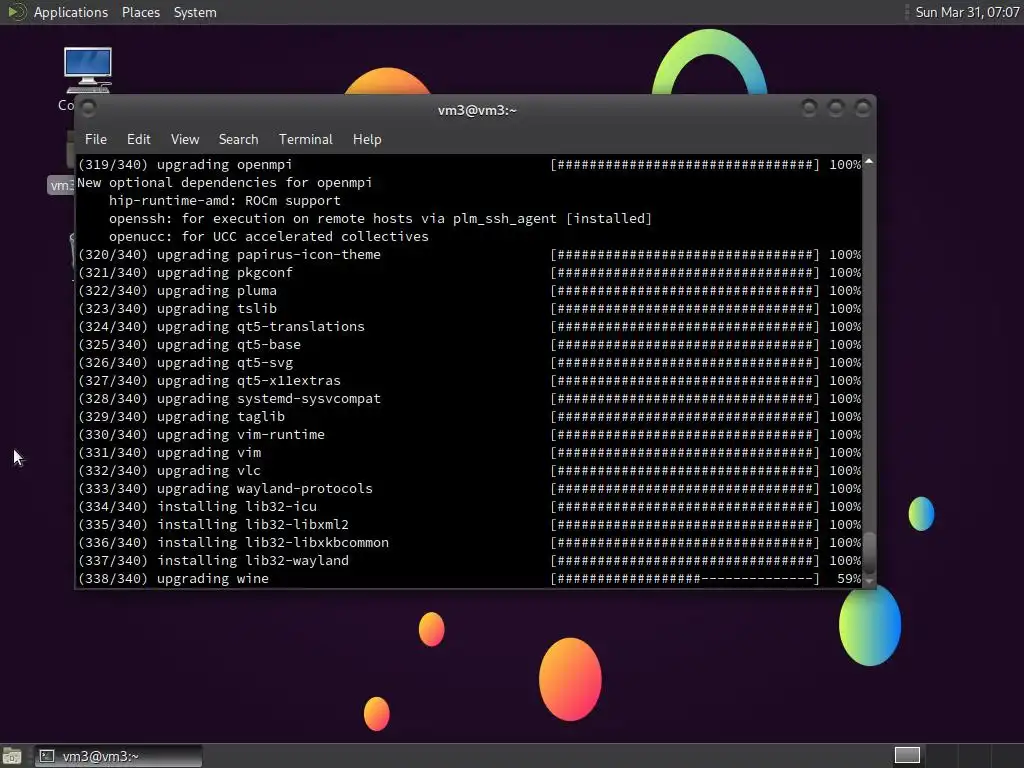Click the 'upgrading pluma' line
This screenshot has width=1024, height=768.
(x=469, y=291)
